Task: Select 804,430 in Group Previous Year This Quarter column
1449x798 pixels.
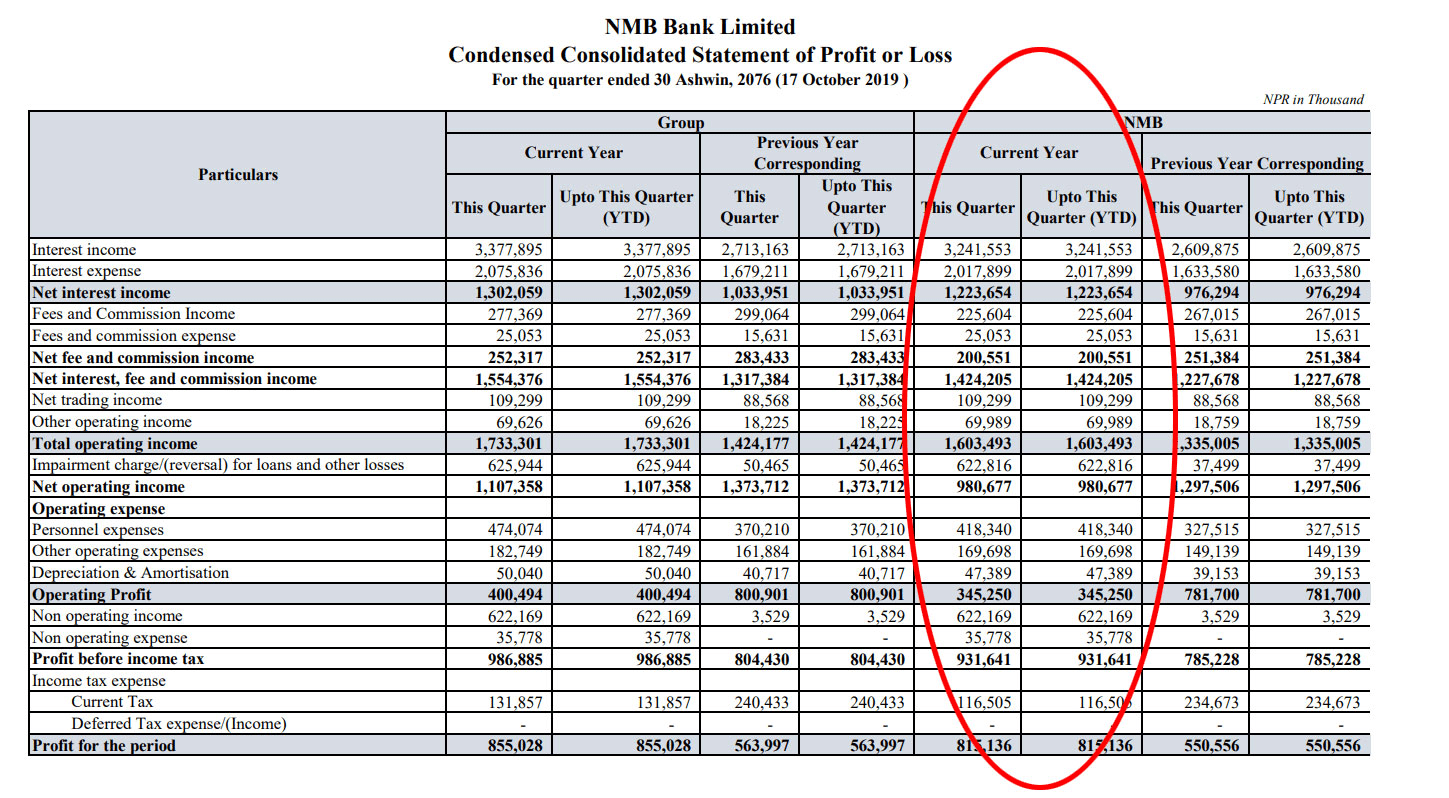Action: [x=761, y=659]
